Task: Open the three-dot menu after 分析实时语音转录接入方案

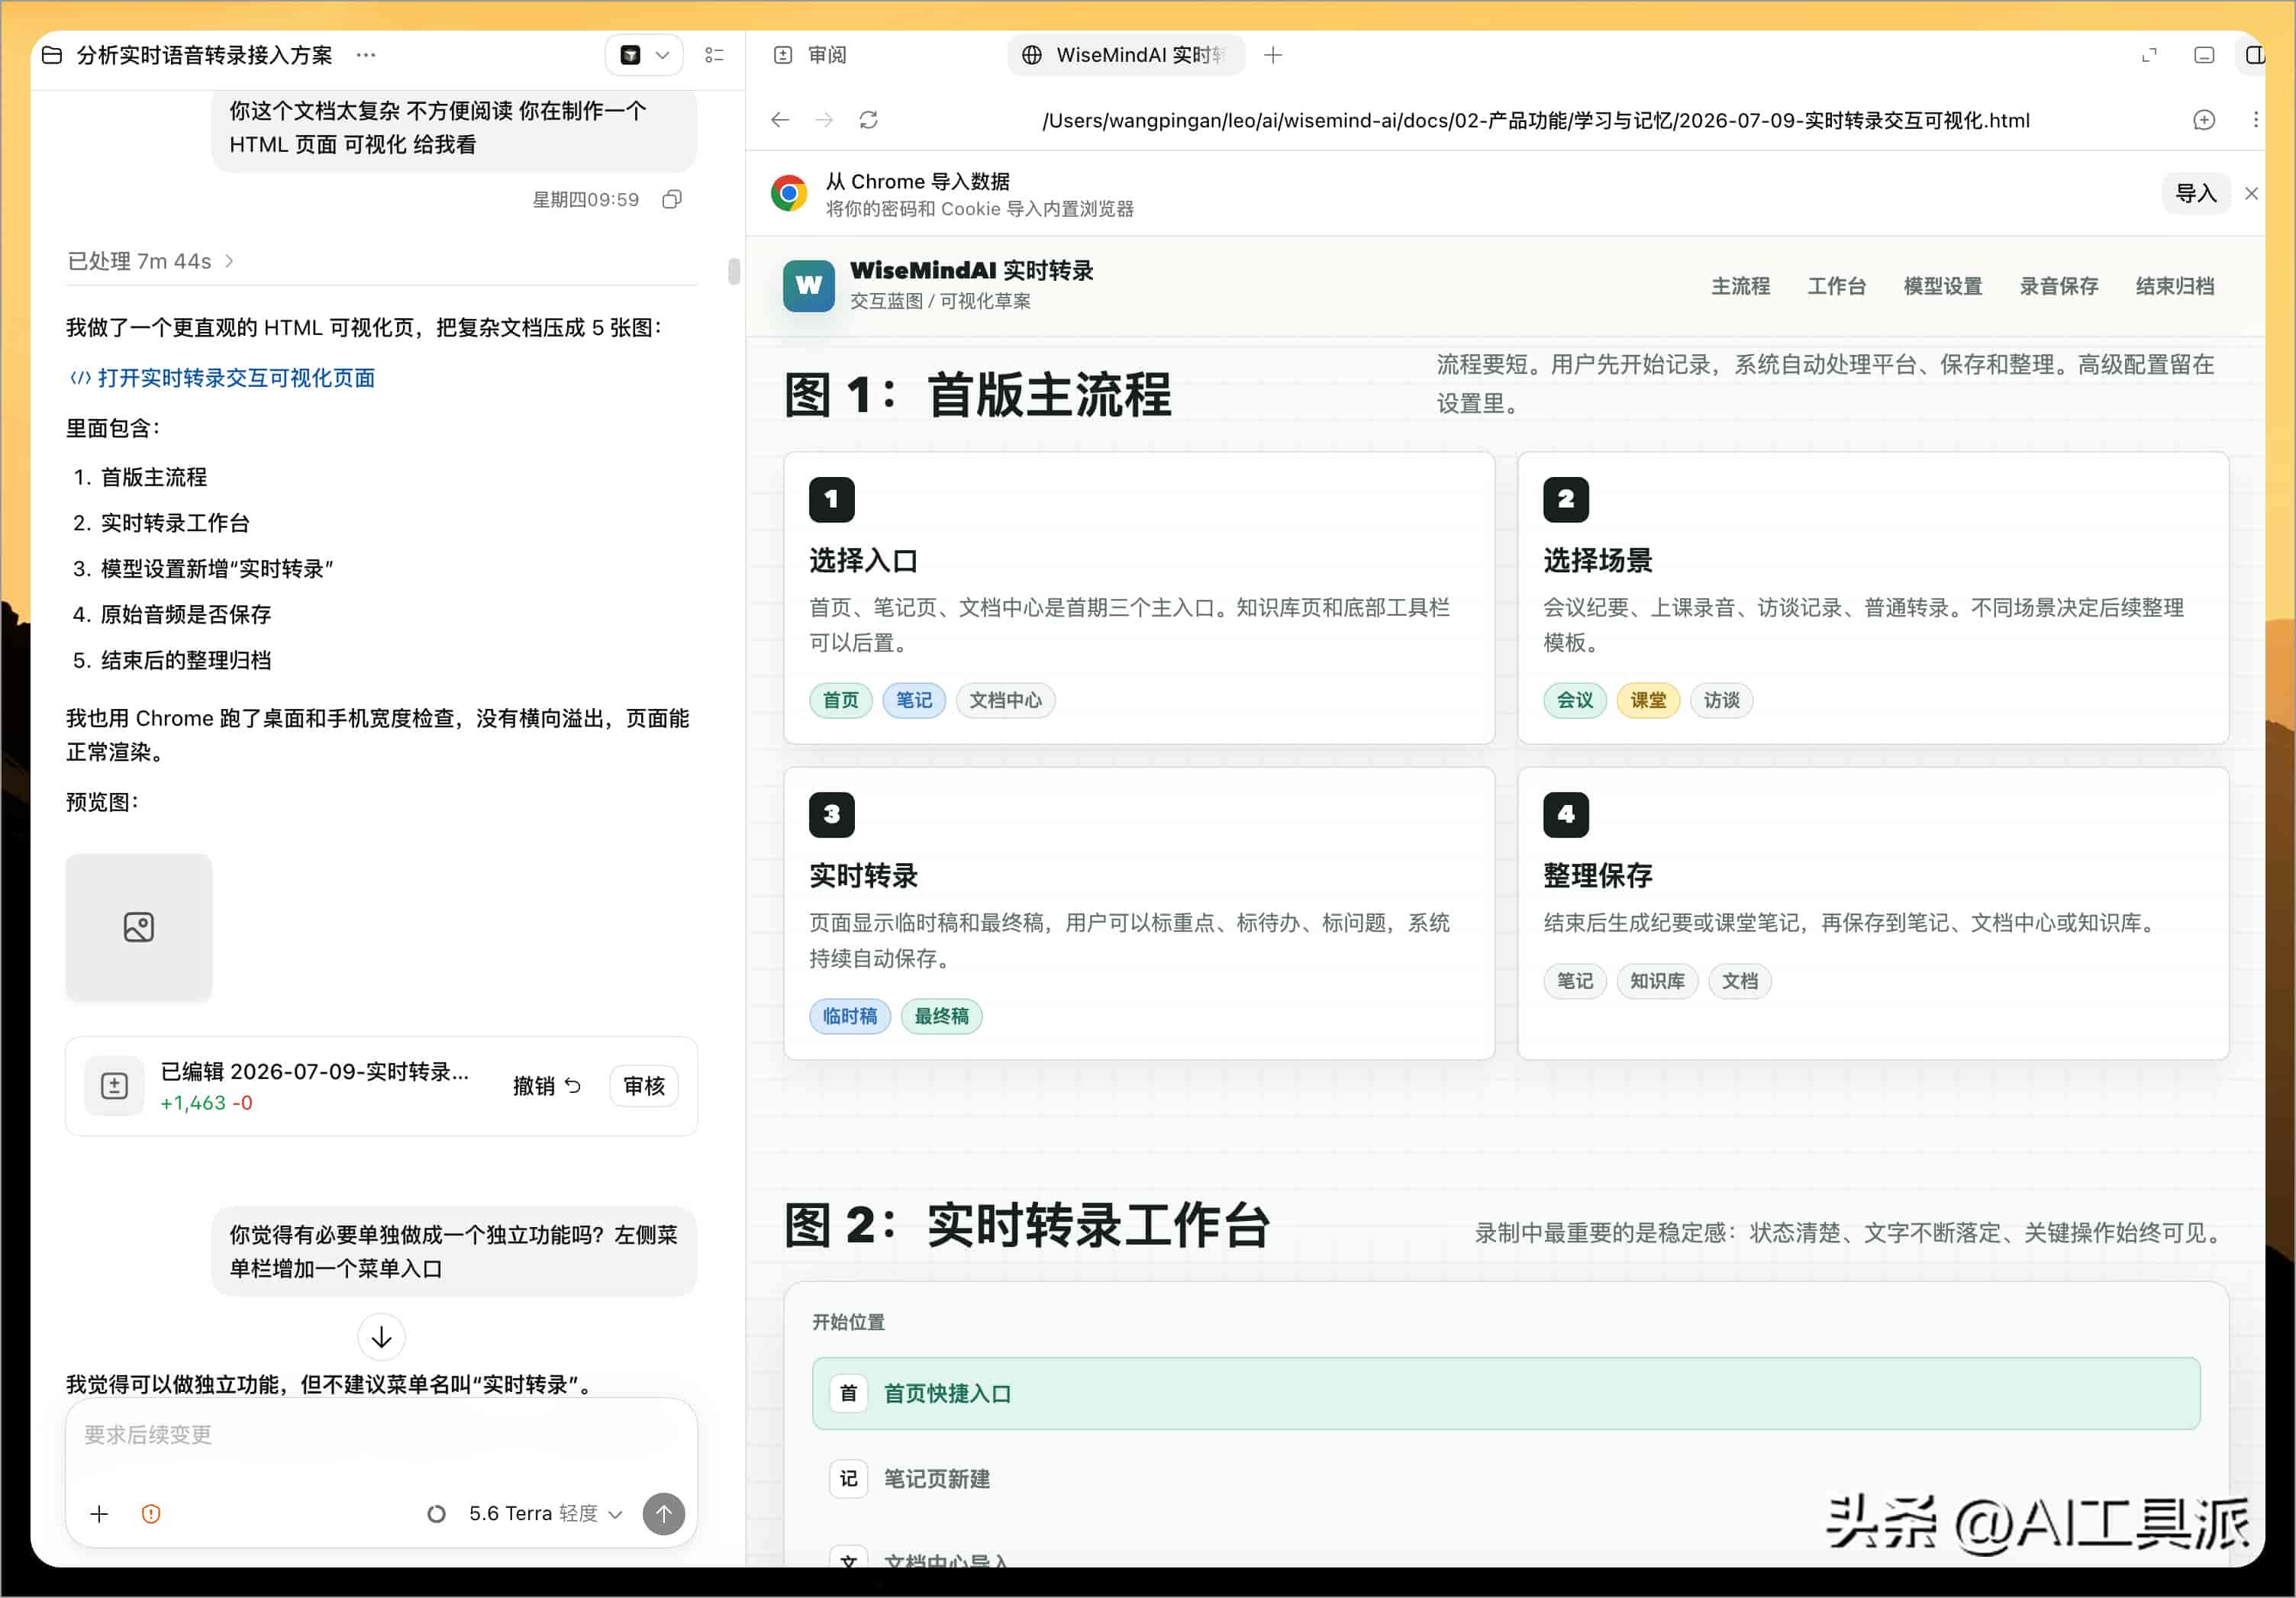Action: click(x=366, y=55)
